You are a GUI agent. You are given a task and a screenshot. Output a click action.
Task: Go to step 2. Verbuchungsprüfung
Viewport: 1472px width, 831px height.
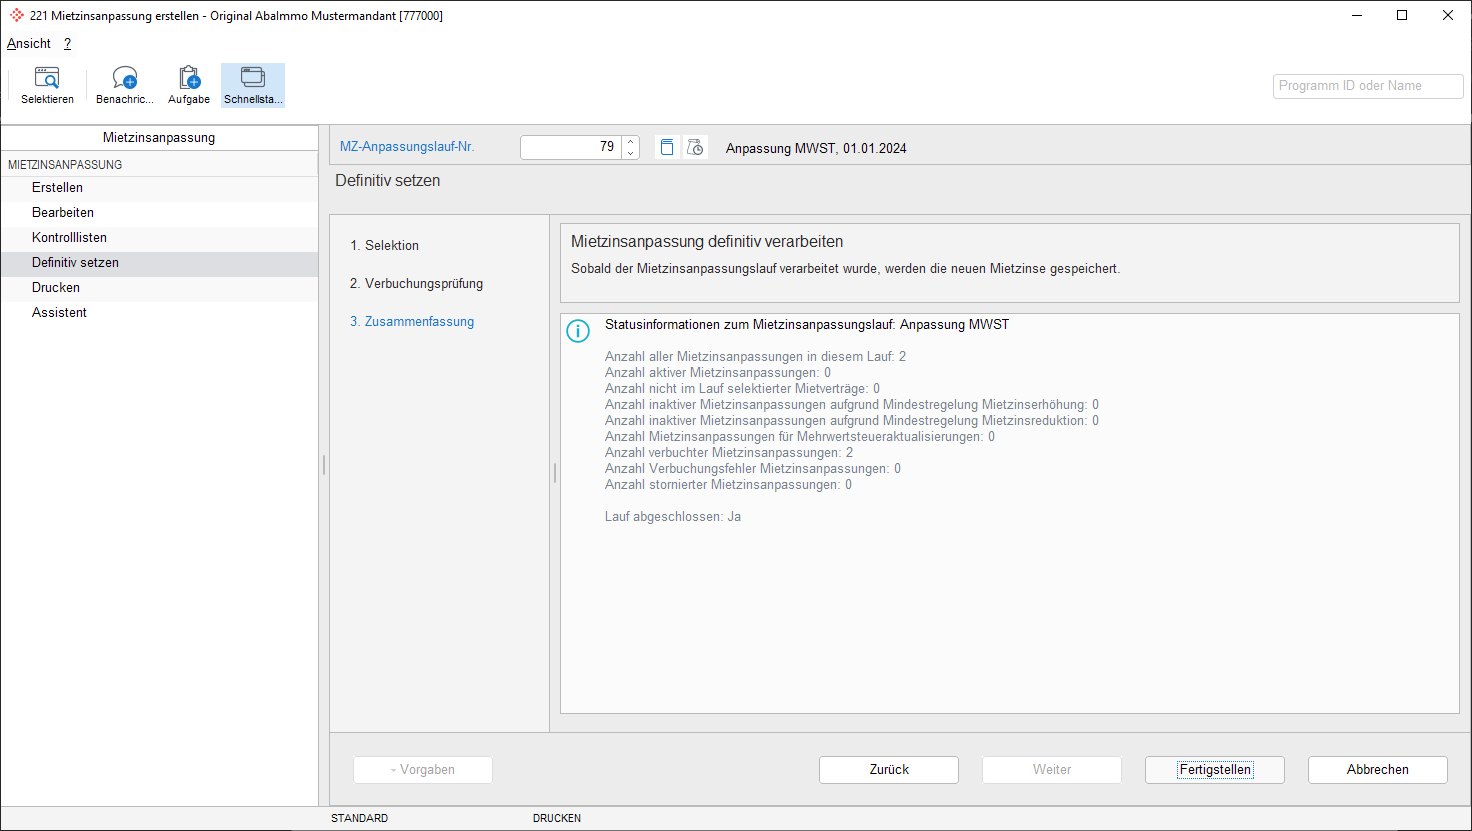tap(416, 284)
